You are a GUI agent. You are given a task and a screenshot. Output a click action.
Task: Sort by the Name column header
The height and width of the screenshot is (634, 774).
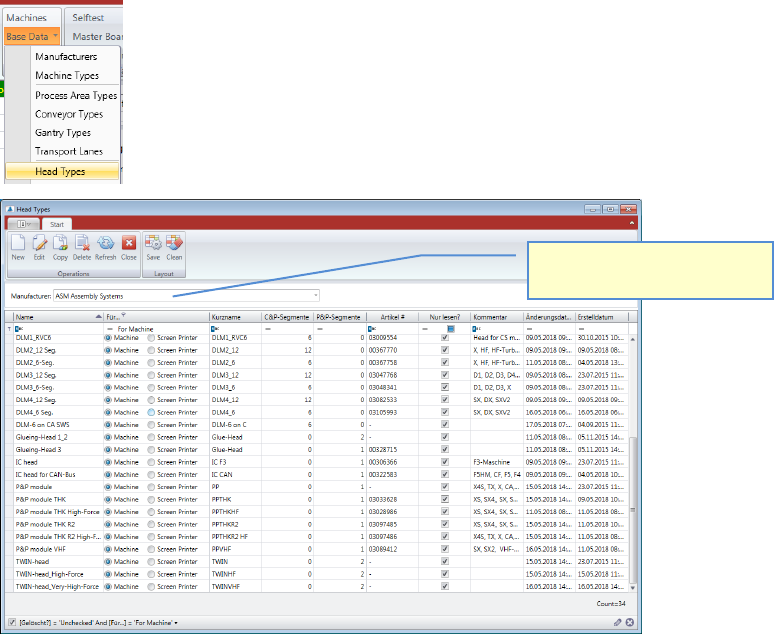58,317
